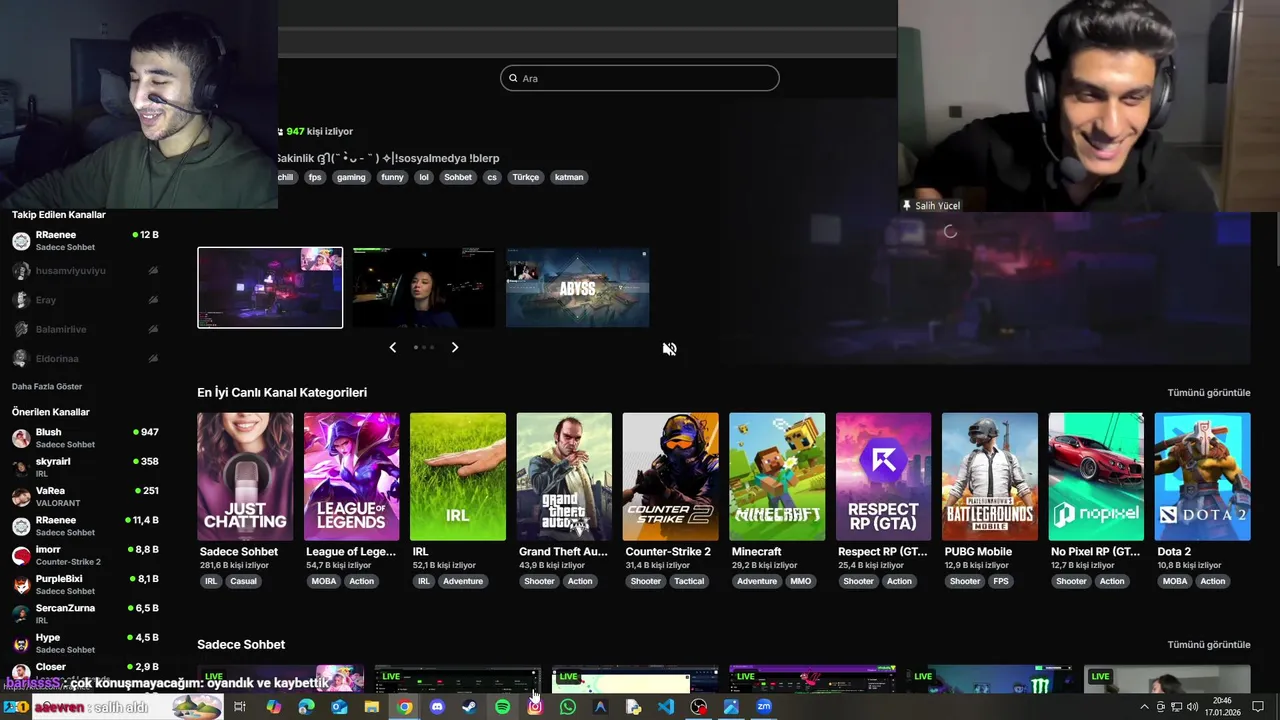Advance to next featured stream with right arrow
Image resolution: width=1280 pixels, height=720 pixels.
pyautogui.click(x=455, y=347)
